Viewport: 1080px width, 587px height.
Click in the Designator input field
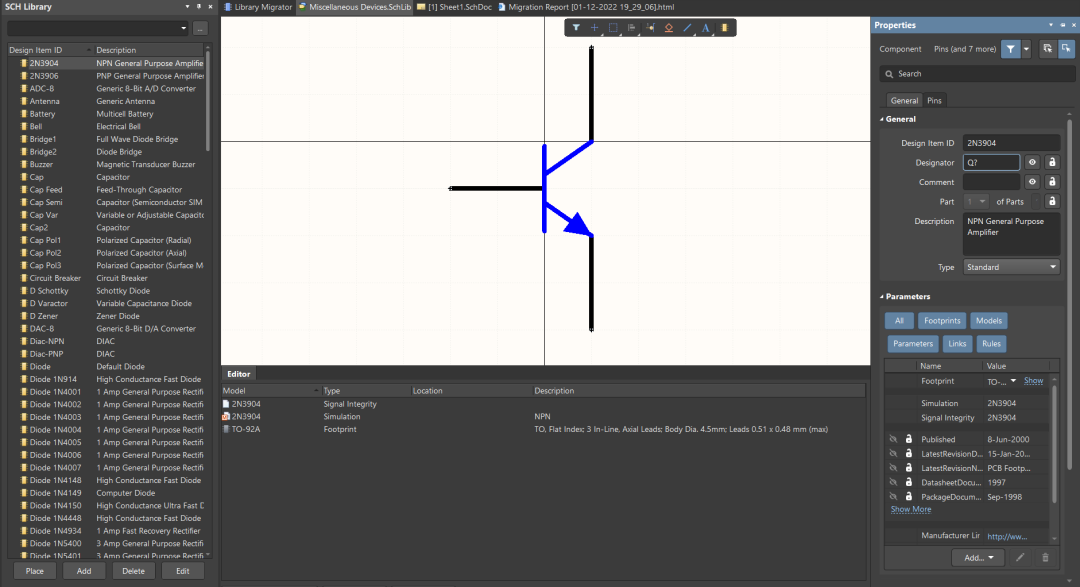[991, 163]
